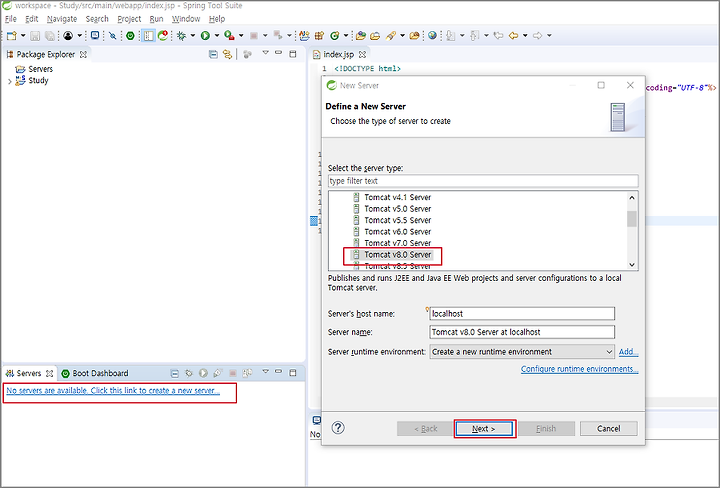
Task: Click the New Java Package icon
Action: pyautogui.click(x=320, y=35)
